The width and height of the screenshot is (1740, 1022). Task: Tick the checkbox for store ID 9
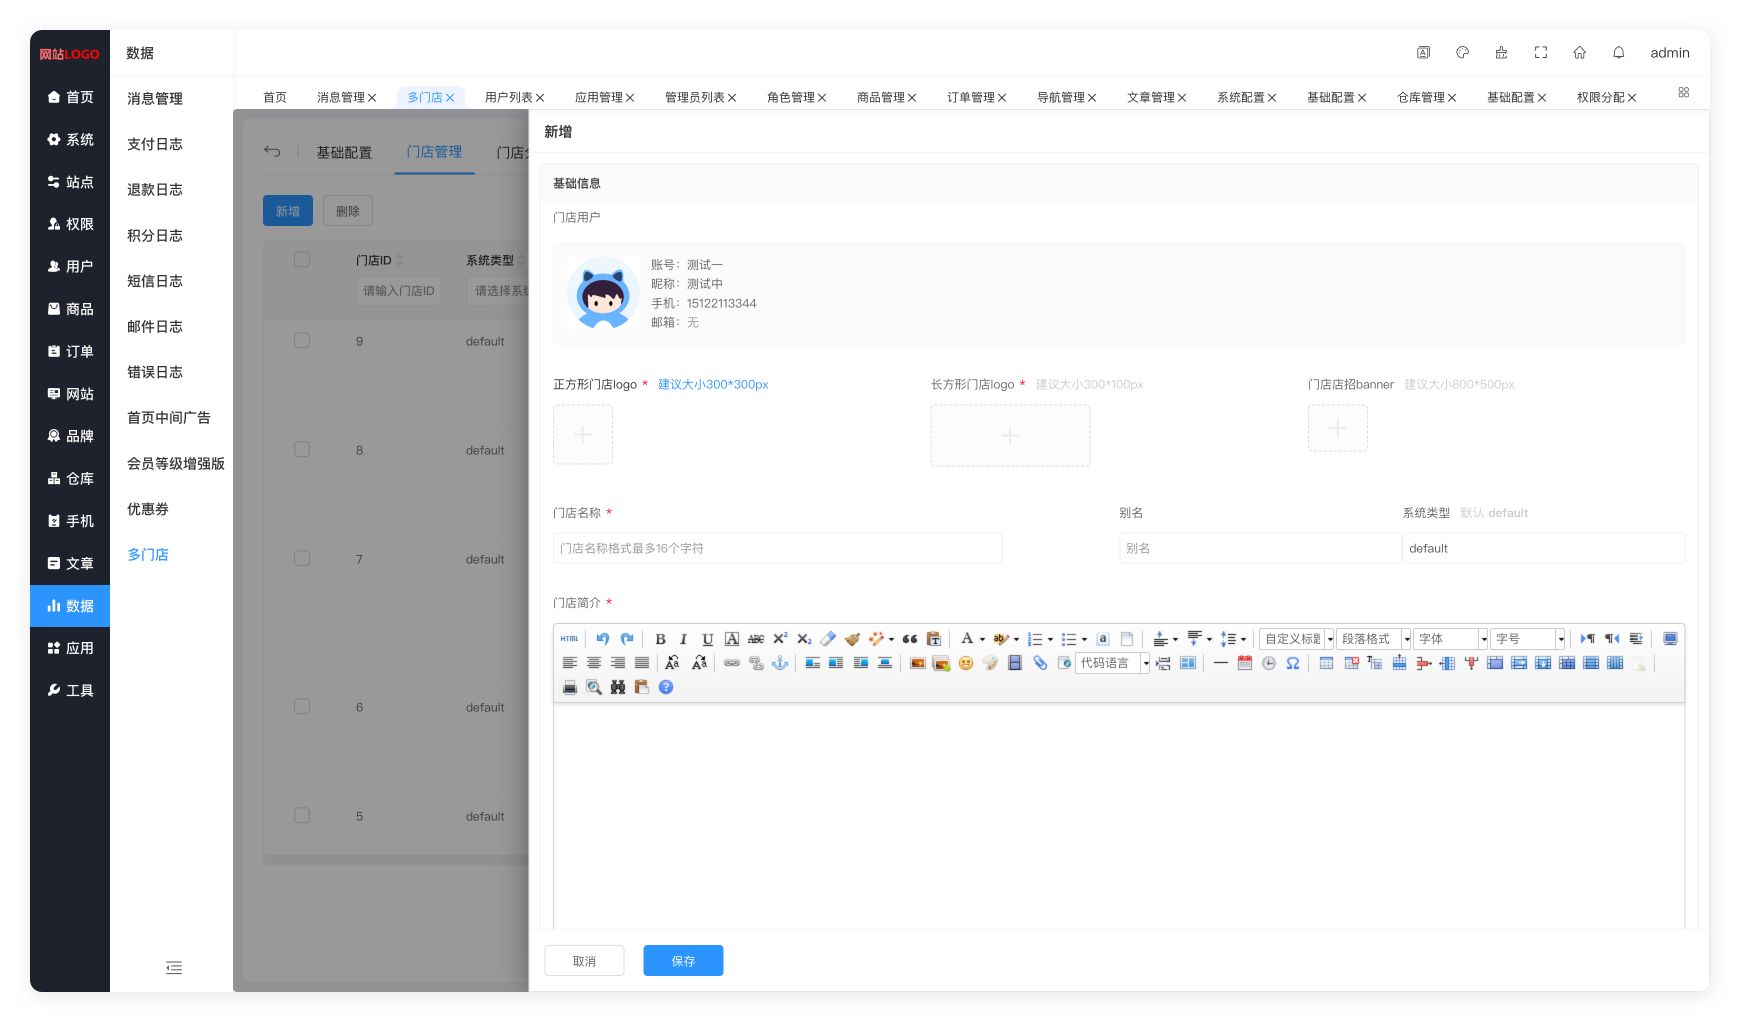click(x=302, y=341)
